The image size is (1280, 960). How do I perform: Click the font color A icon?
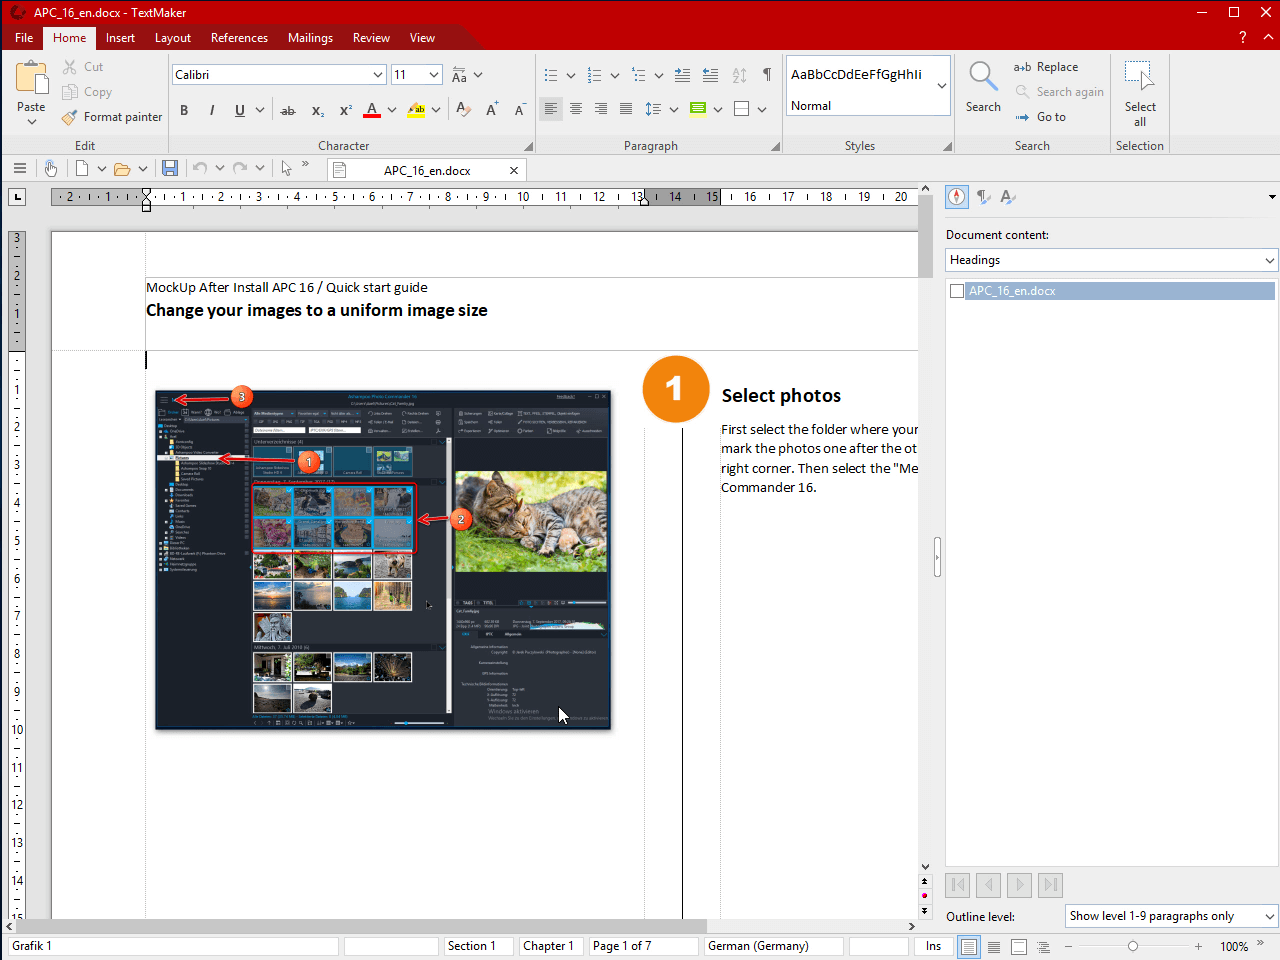[372, 110]
